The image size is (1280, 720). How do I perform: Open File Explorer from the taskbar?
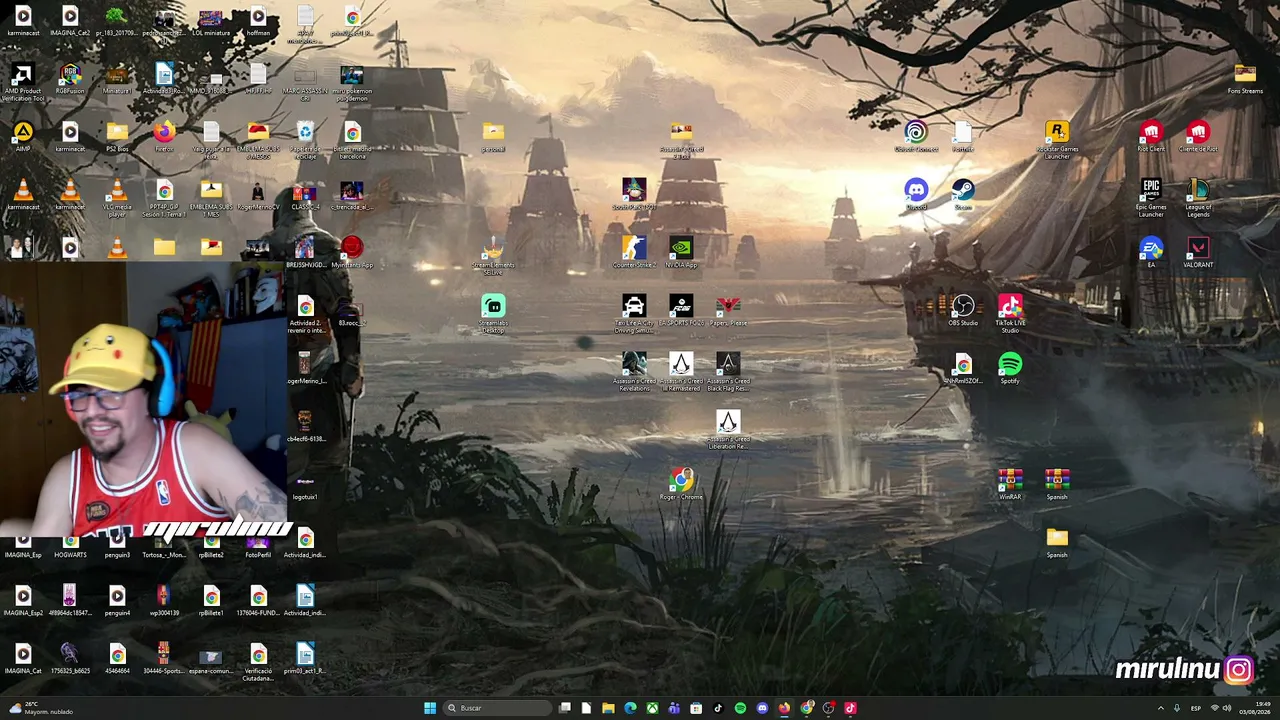[x=608, y=708]
